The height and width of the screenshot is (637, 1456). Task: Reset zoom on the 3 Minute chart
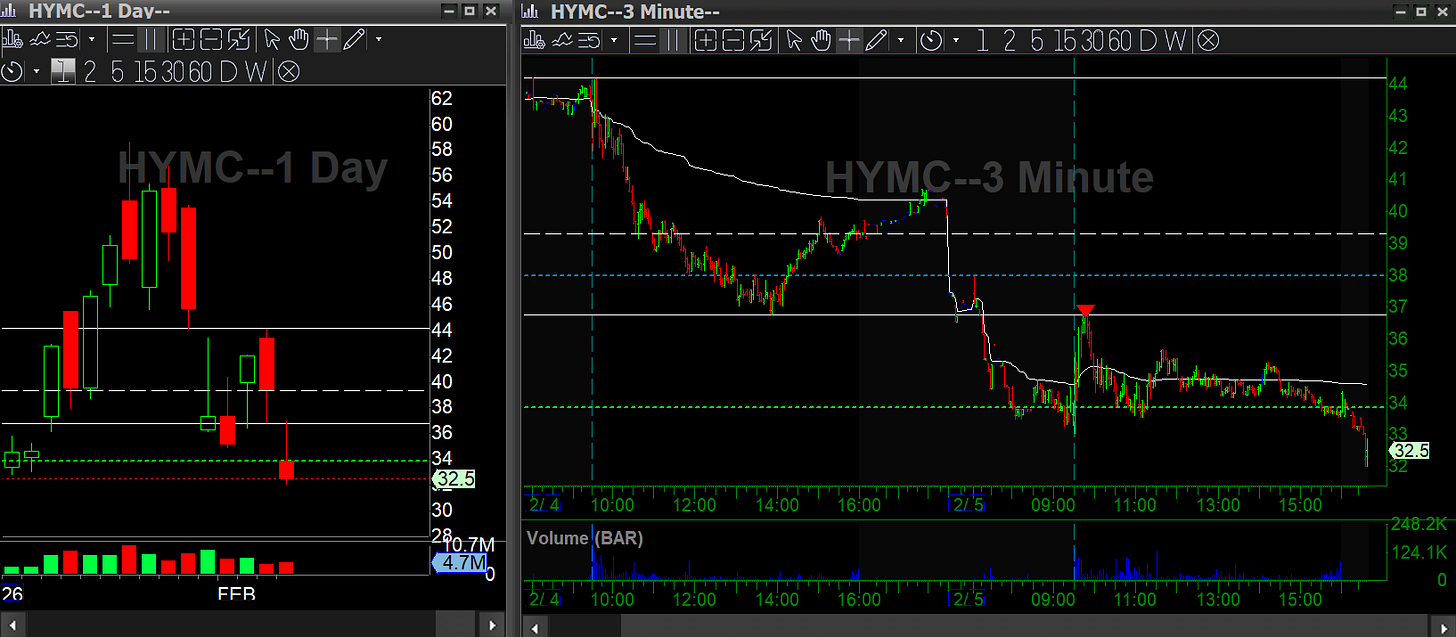click(x=761, y=40)
